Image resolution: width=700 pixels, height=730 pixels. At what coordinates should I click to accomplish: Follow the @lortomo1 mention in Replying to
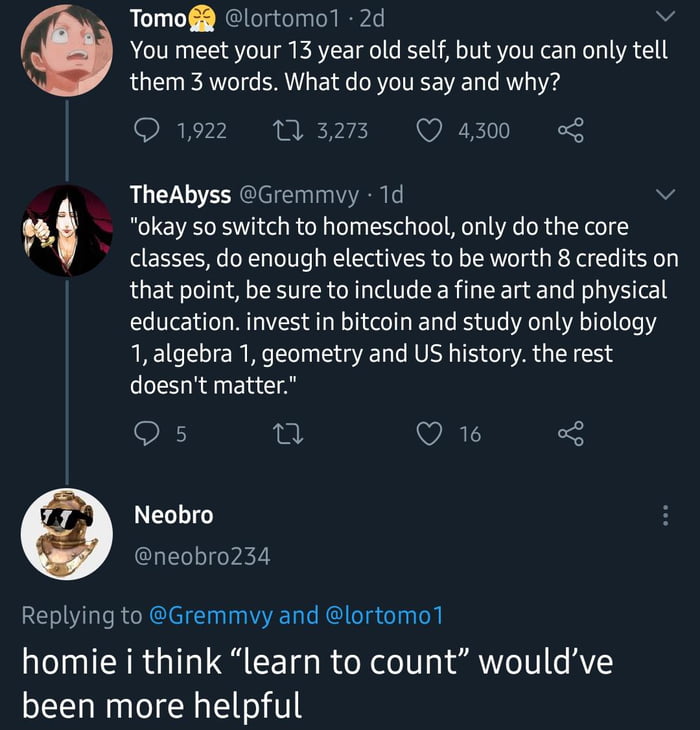(x=385, y=616)
